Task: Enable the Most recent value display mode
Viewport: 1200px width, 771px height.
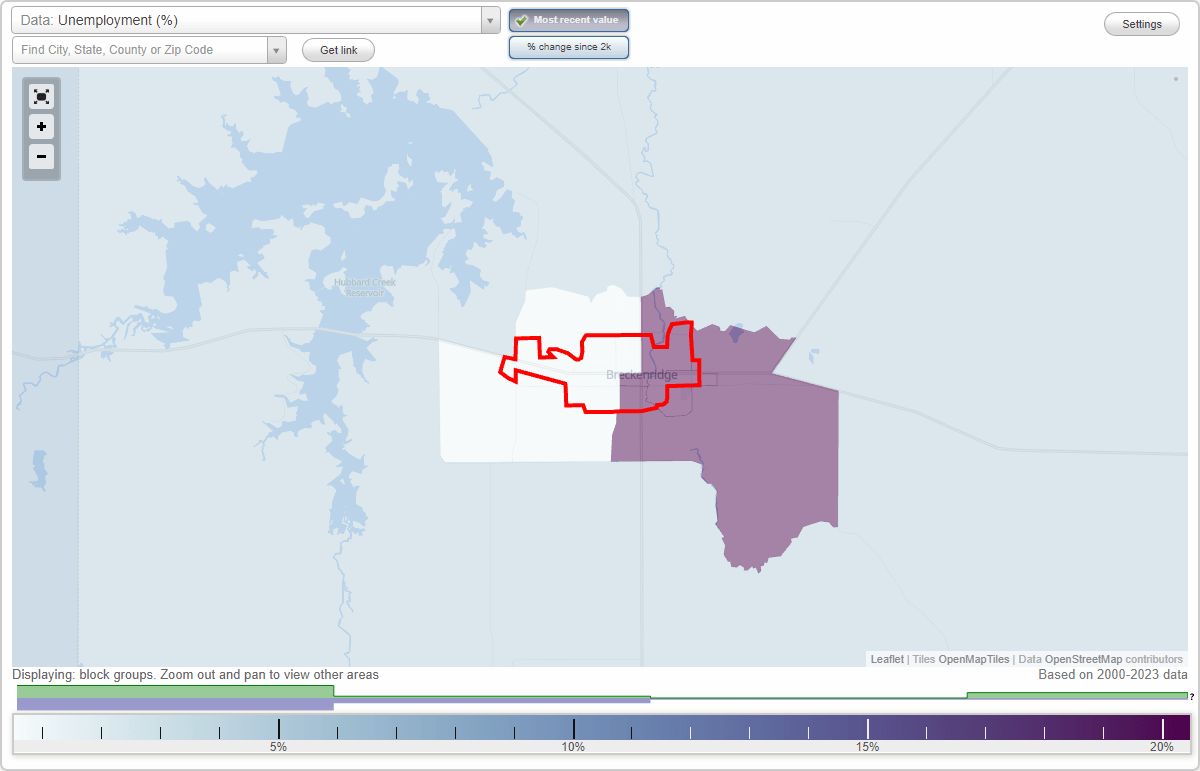Action: 568,20
